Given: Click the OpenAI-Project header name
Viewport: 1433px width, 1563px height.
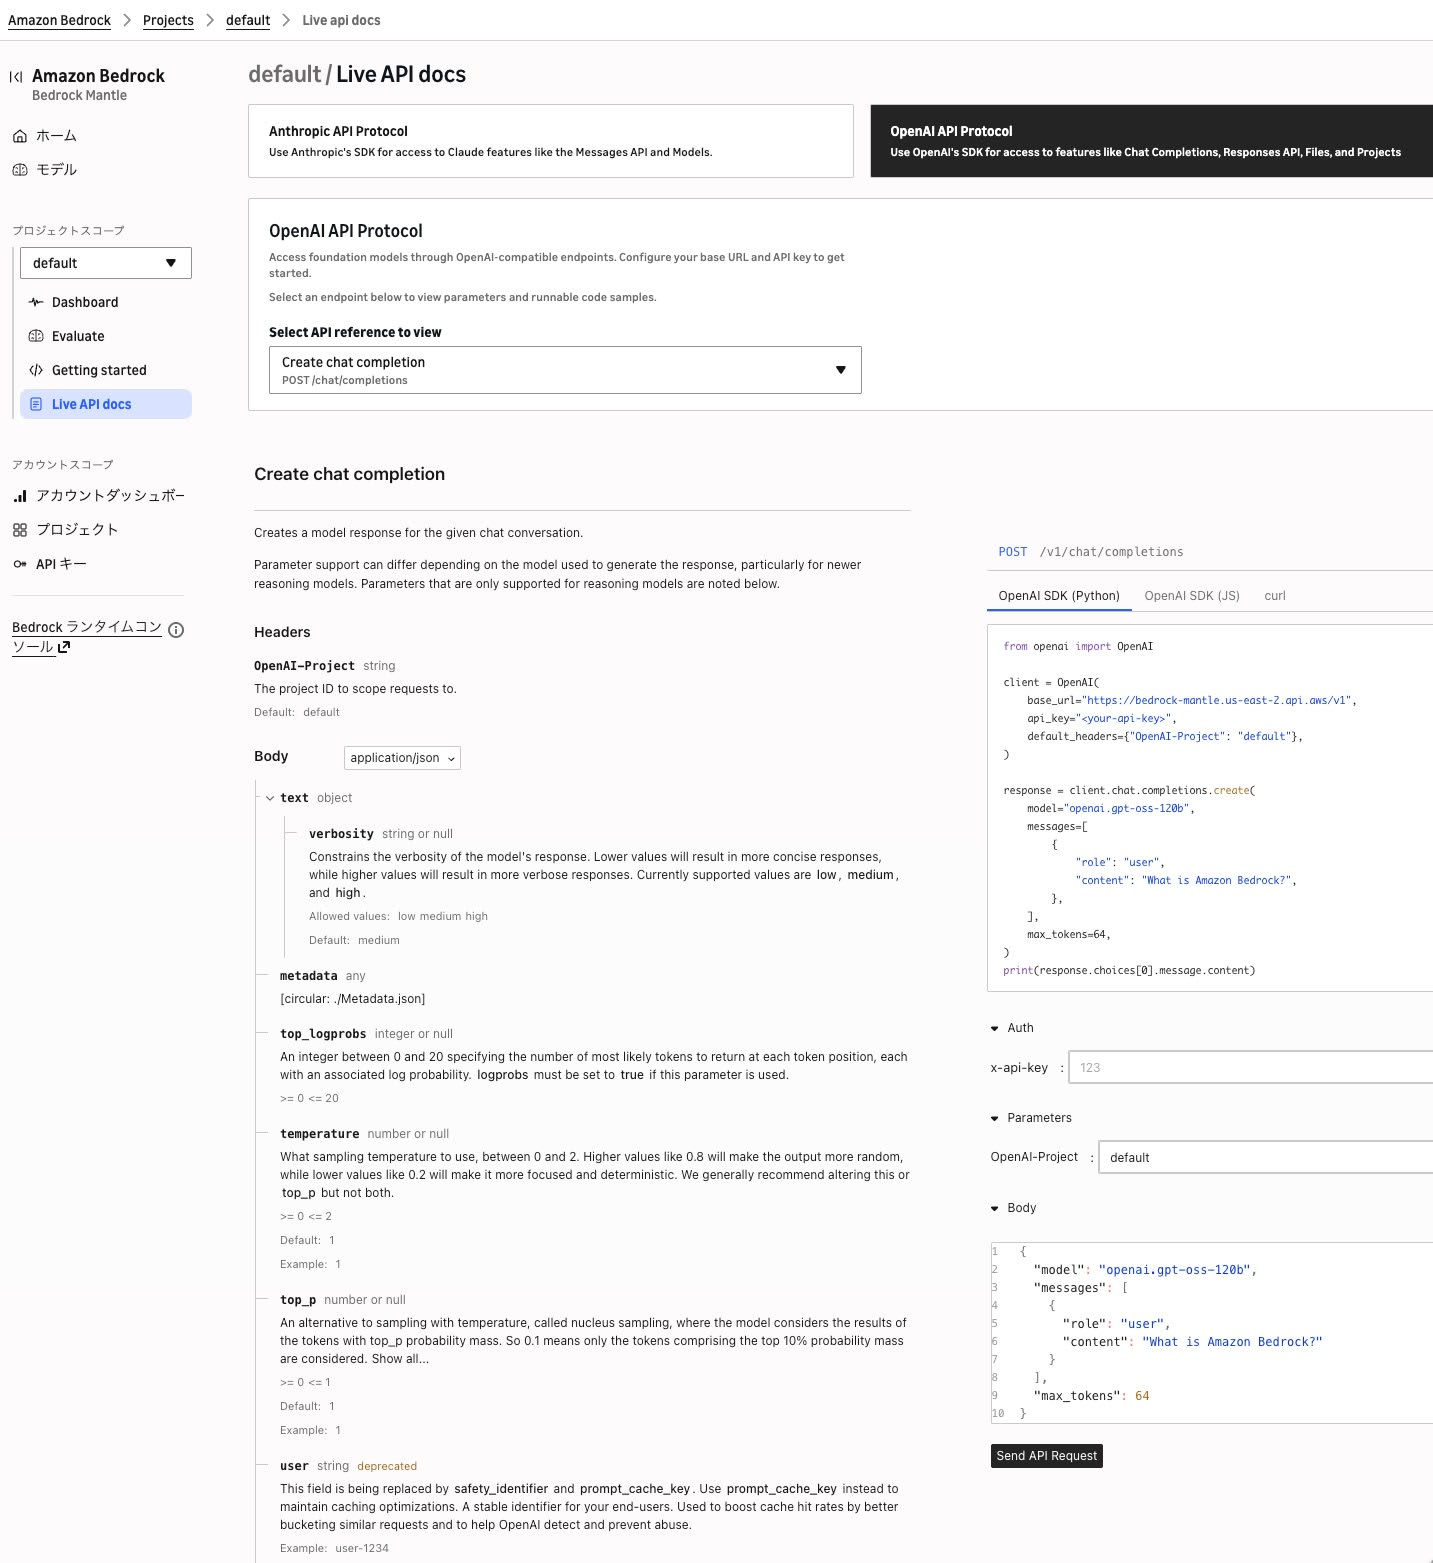Looking at the screenshot, I should pos(304,666).
